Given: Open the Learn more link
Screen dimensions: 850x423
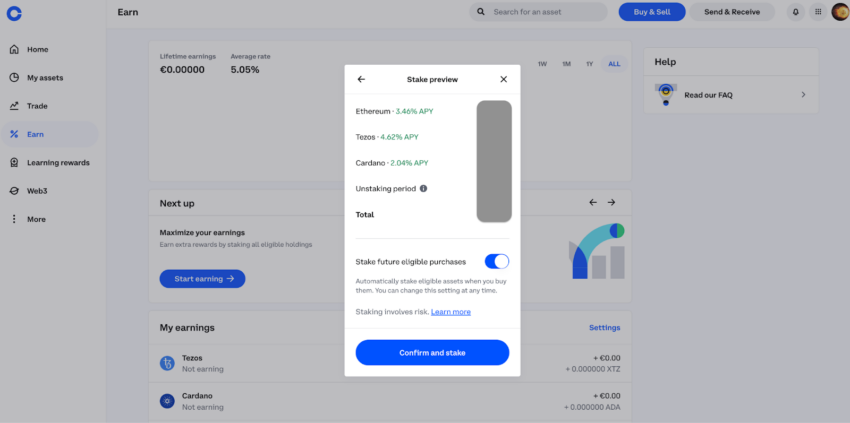Looking at the screenshot, I should tap(451, 312).
